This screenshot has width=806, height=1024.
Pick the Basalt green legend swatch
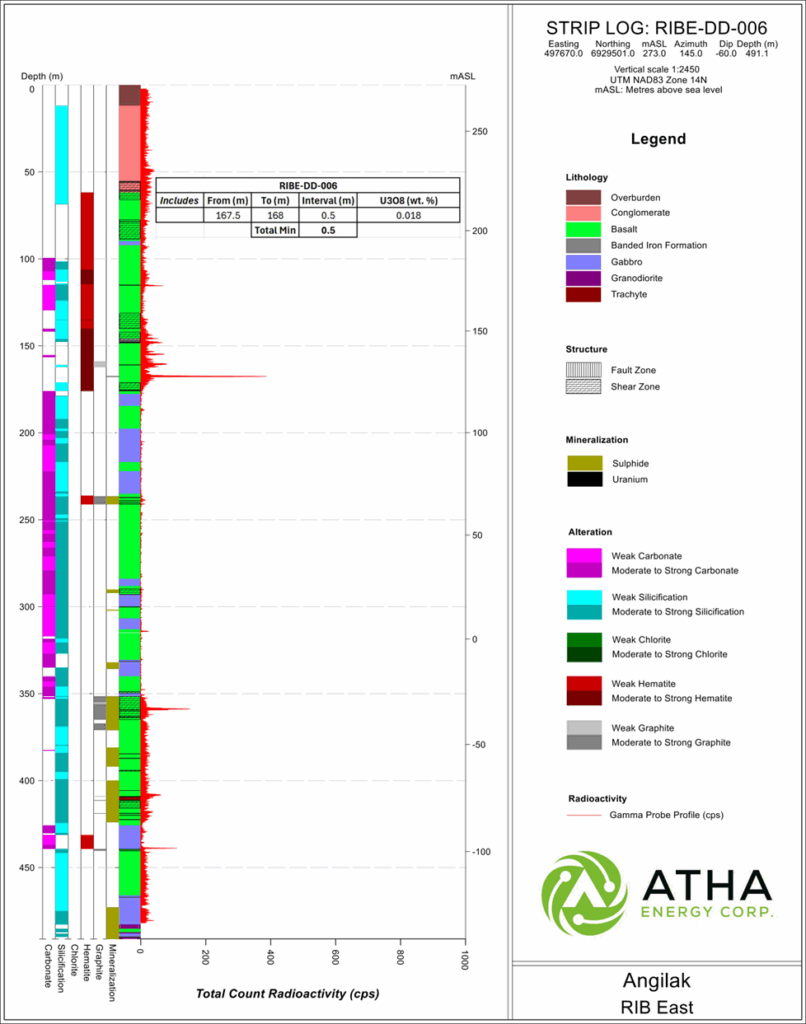coord(583,229)
